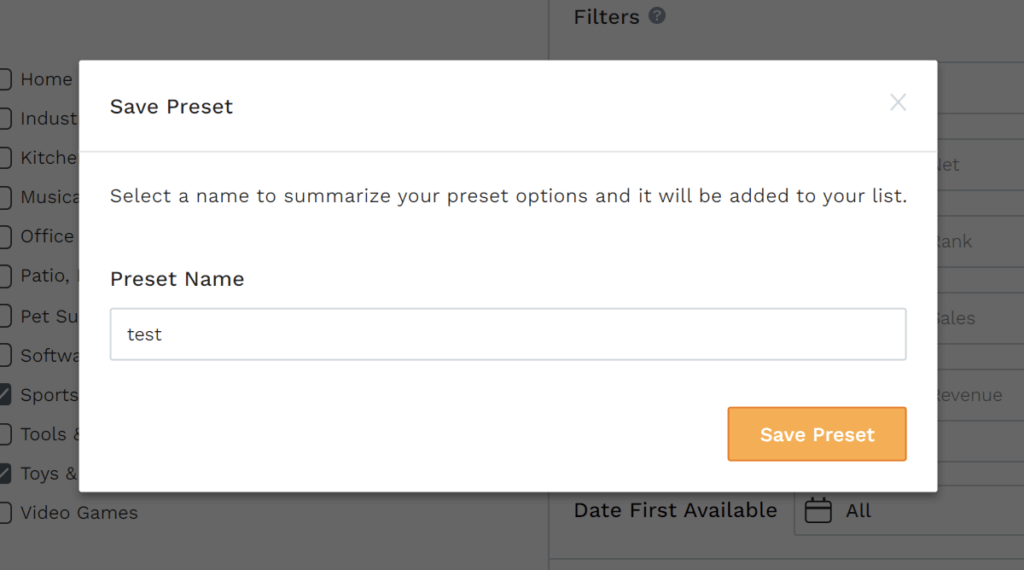This screenshot has width=1024, height=570.
Task: Click the Video Games category label
Action: click(79, 513)
